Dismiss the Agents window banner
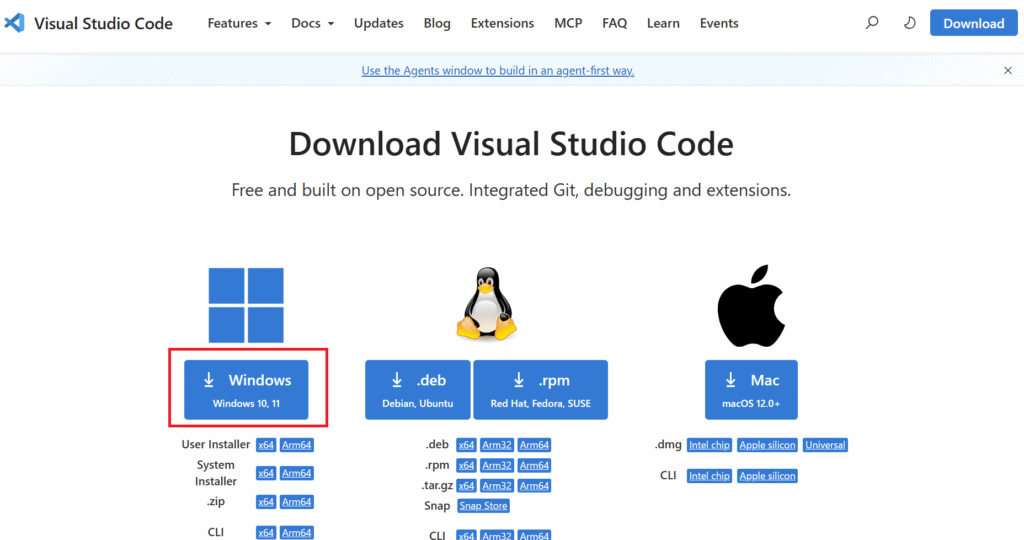The image size is (1024, 540). pyautogui.click(x=1008, y=71)
